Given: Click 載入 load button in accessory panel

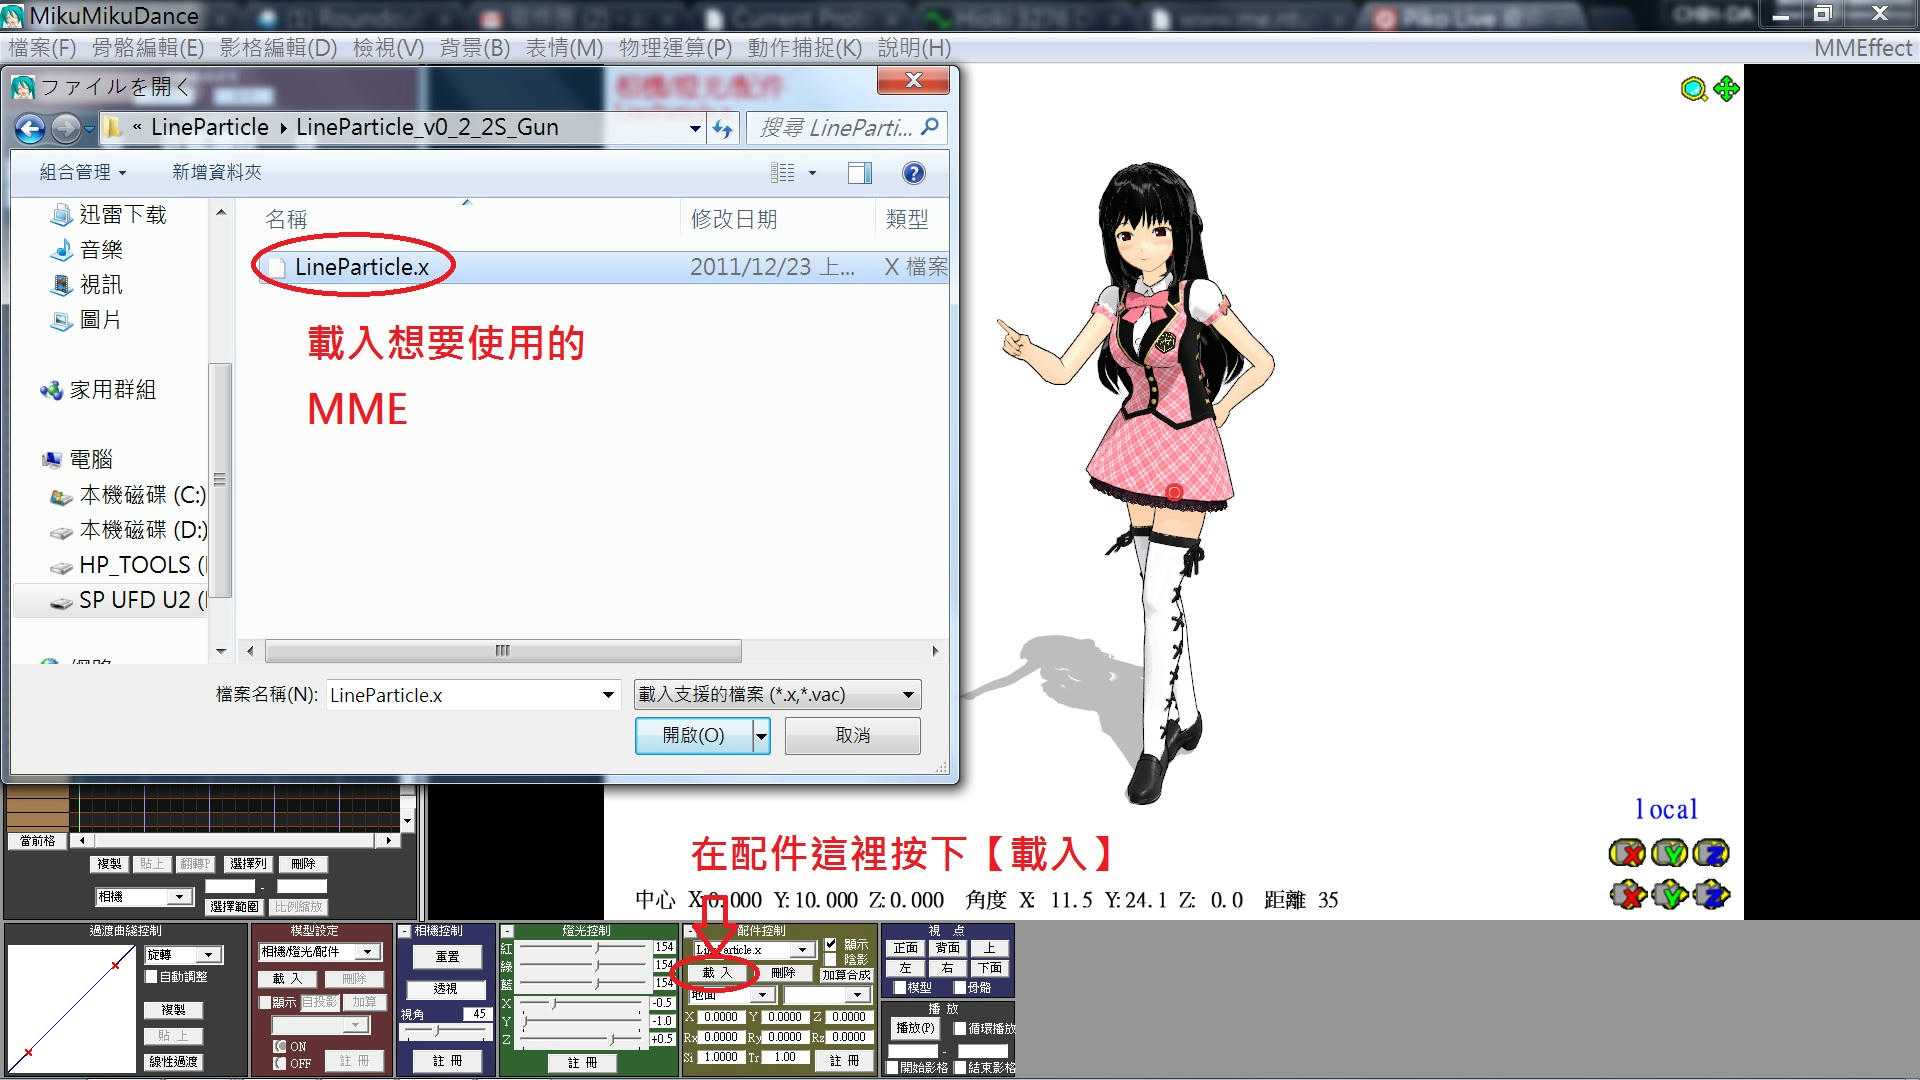Looking at the screenshot, I should click(x=716, y=973).
